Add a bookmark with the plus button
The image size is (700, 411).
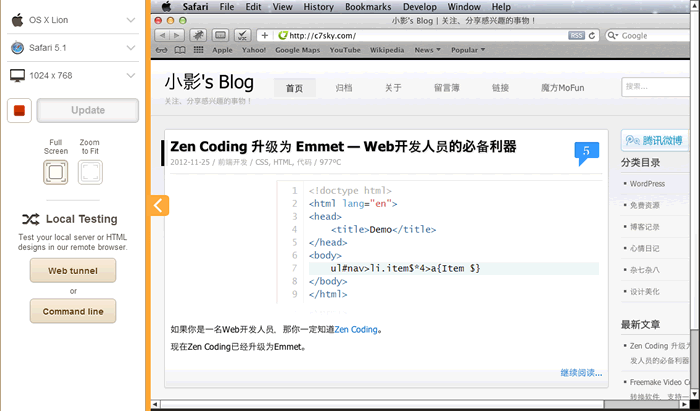265,36
